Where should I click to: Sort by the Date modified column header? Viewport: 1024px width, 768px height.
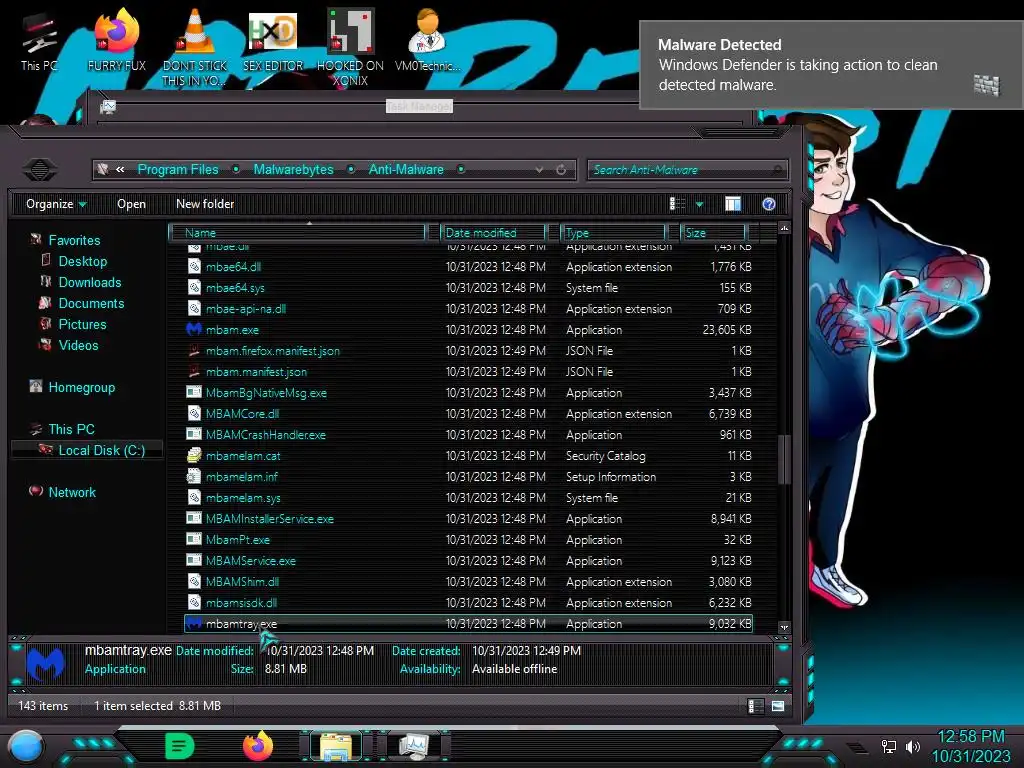click(494, 232)
